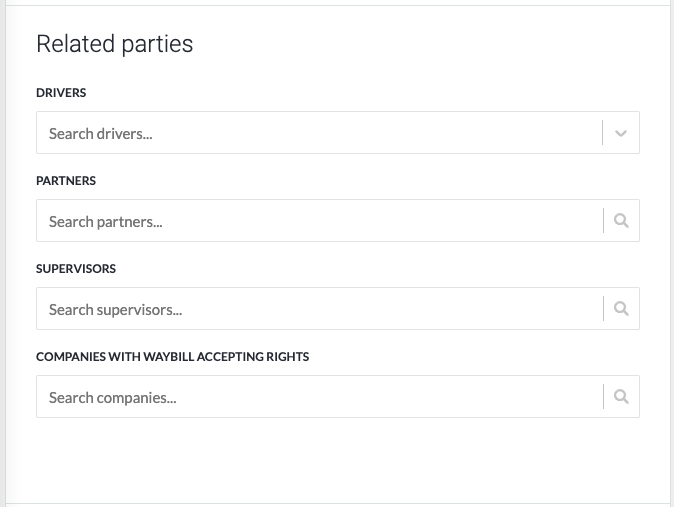
Task: Focus the Search drivers input box
Action: point(319,132)
